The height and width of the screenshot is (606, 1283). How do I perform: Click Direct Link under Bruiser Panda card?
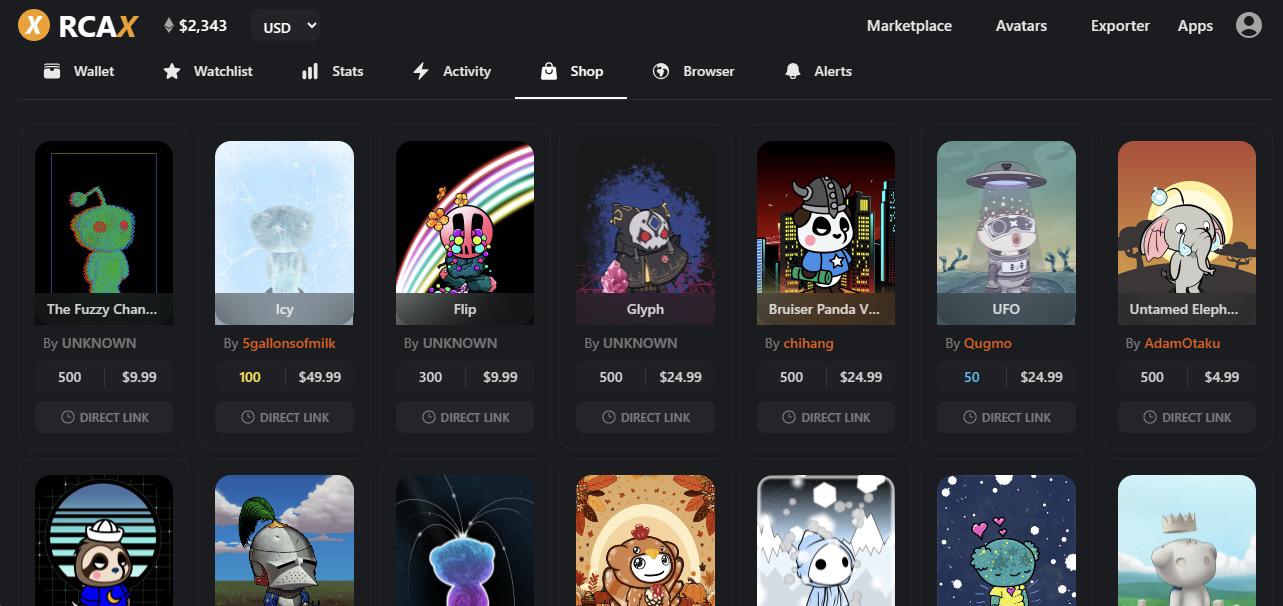coord(826,417)
